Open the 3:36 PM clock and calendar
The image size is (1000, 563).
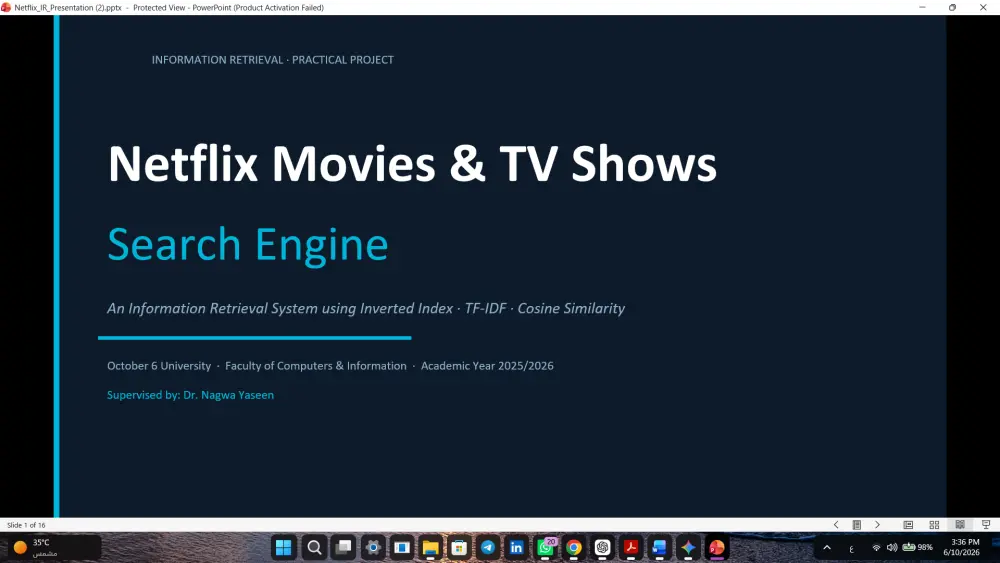click(962, 547)
